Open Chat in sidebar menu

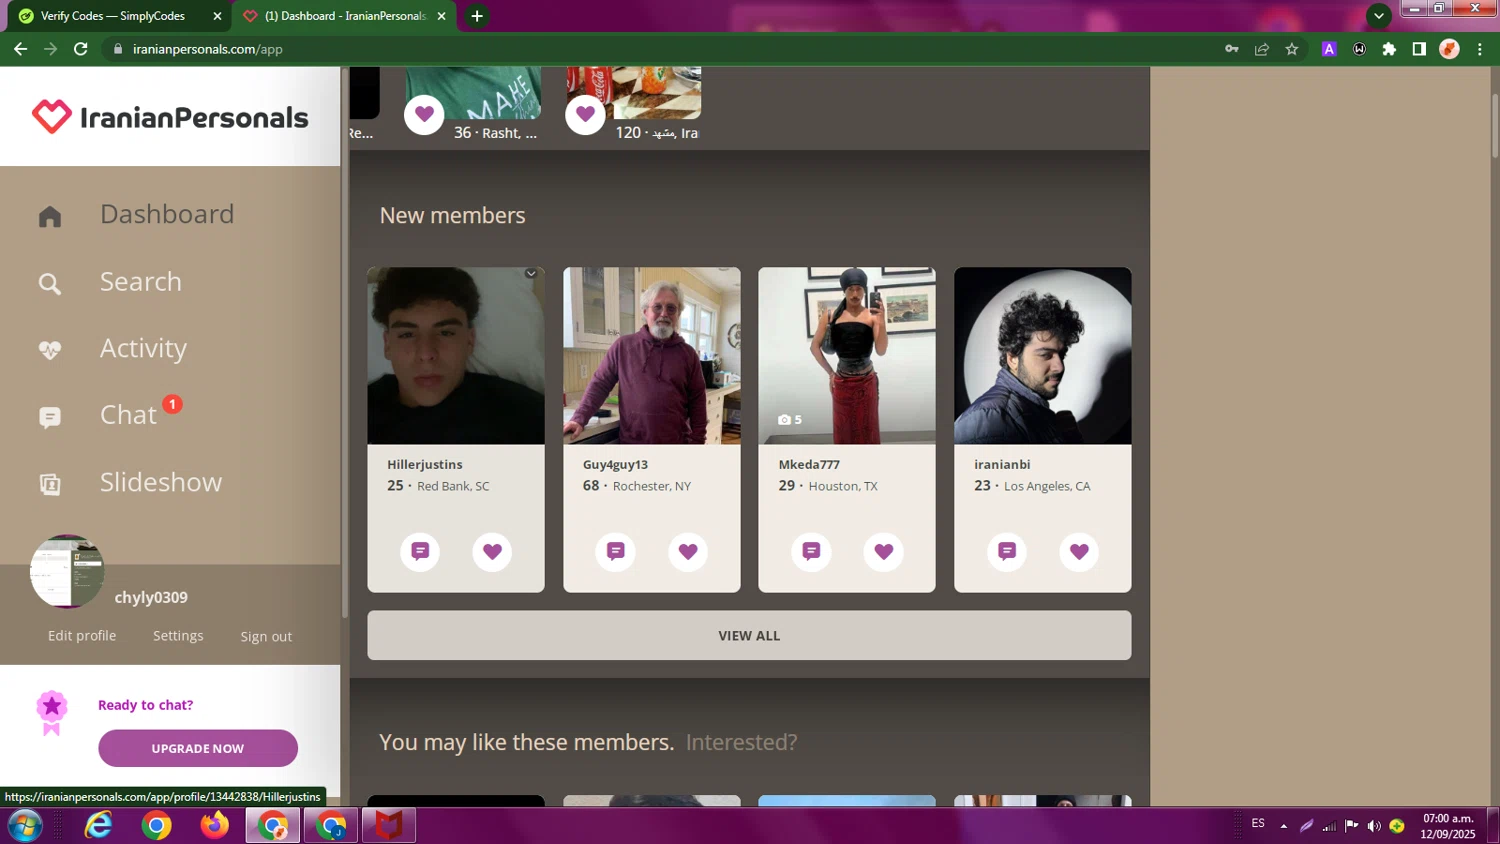pyautogui.click(x=128, y=415)
